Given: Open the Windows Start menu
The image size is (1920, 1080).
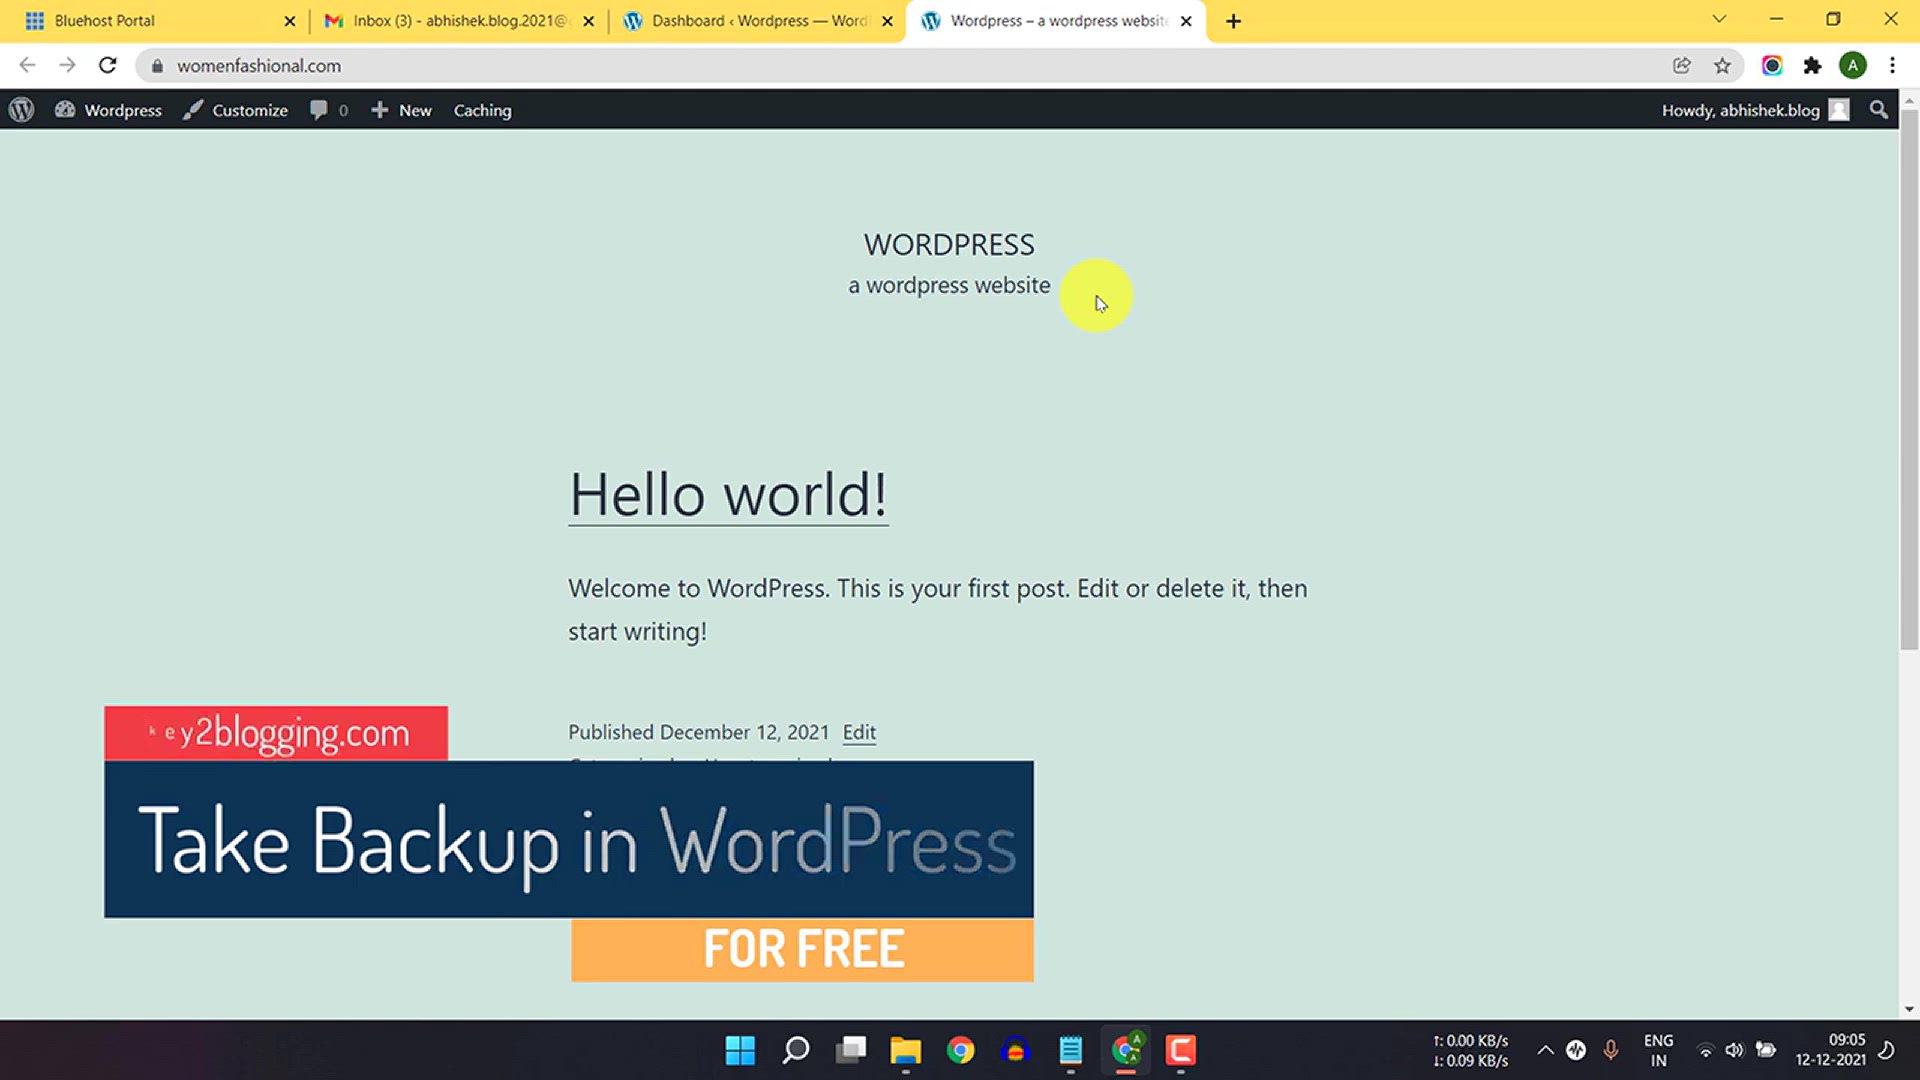Looking at the screenshot, I should [x=740, y=1050].
